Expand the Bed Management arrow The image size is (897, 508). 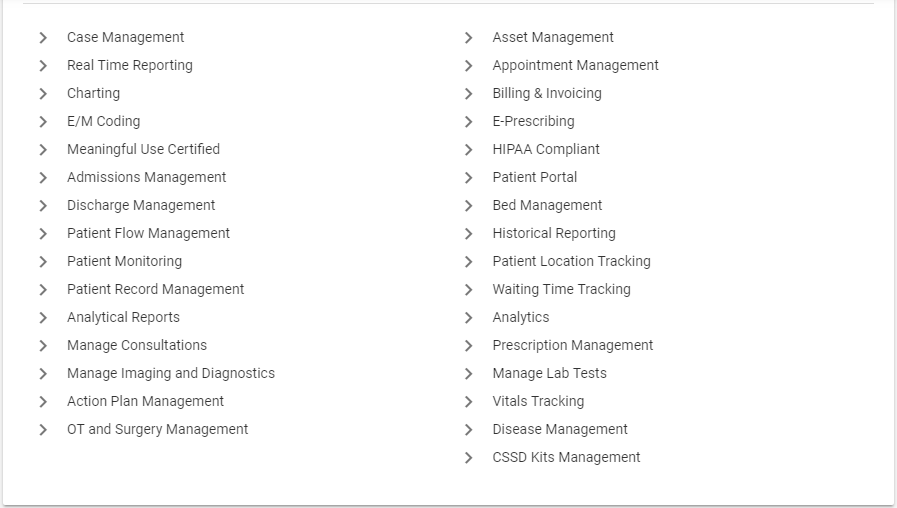click(469, 206)
